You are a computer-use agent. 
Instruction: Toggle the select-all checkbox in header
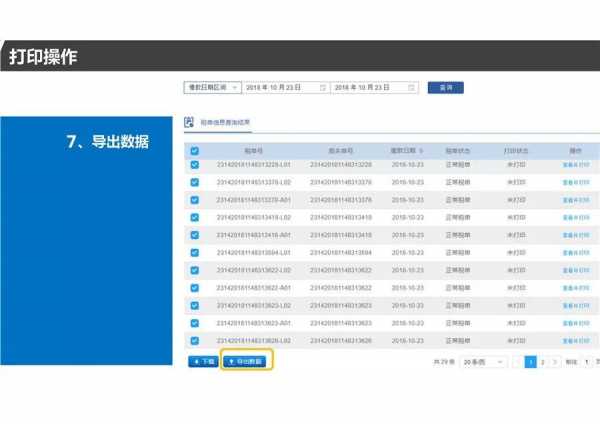coord(195,150)
